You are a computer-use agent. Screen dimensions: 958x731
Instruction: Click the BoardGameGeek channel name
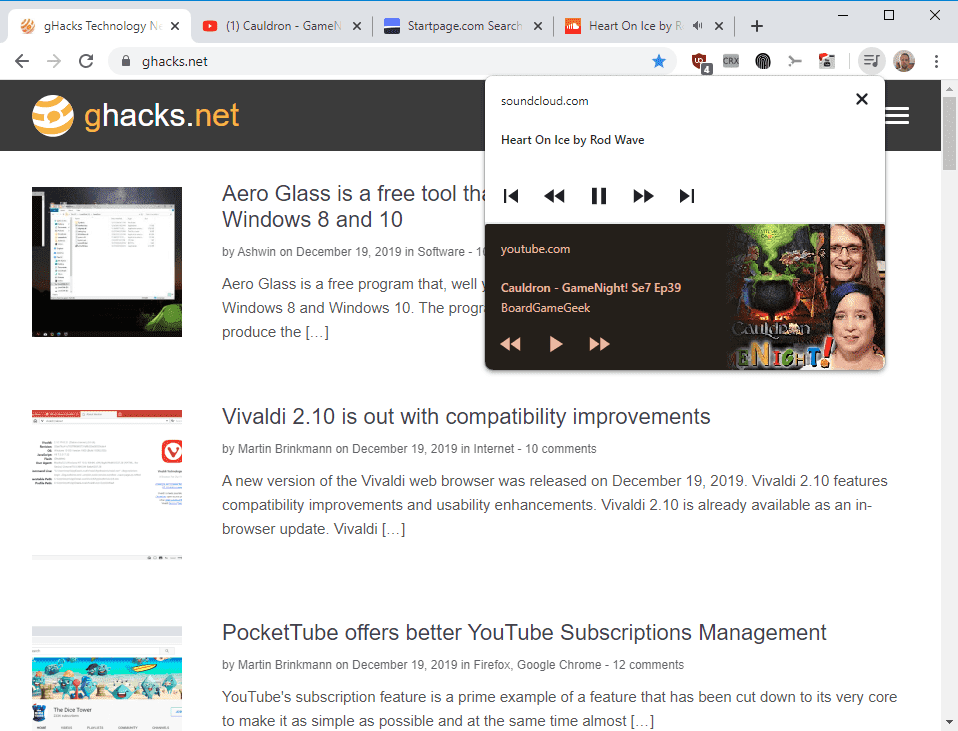click(546, 308)
